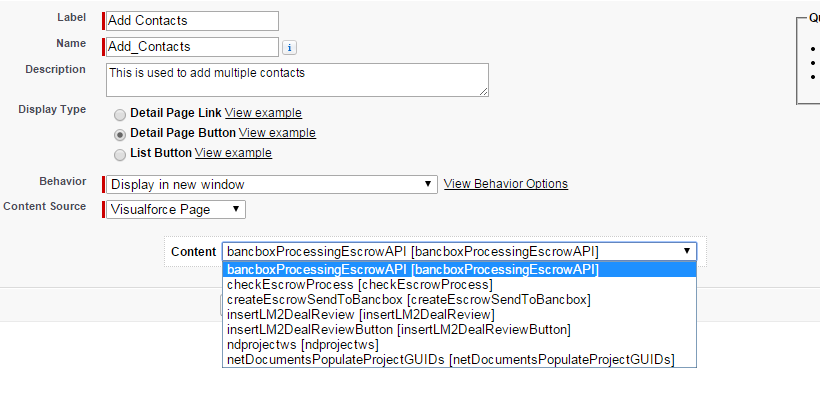
Task: Select Detail Page Button radio option
Action: tap(120, 134)
